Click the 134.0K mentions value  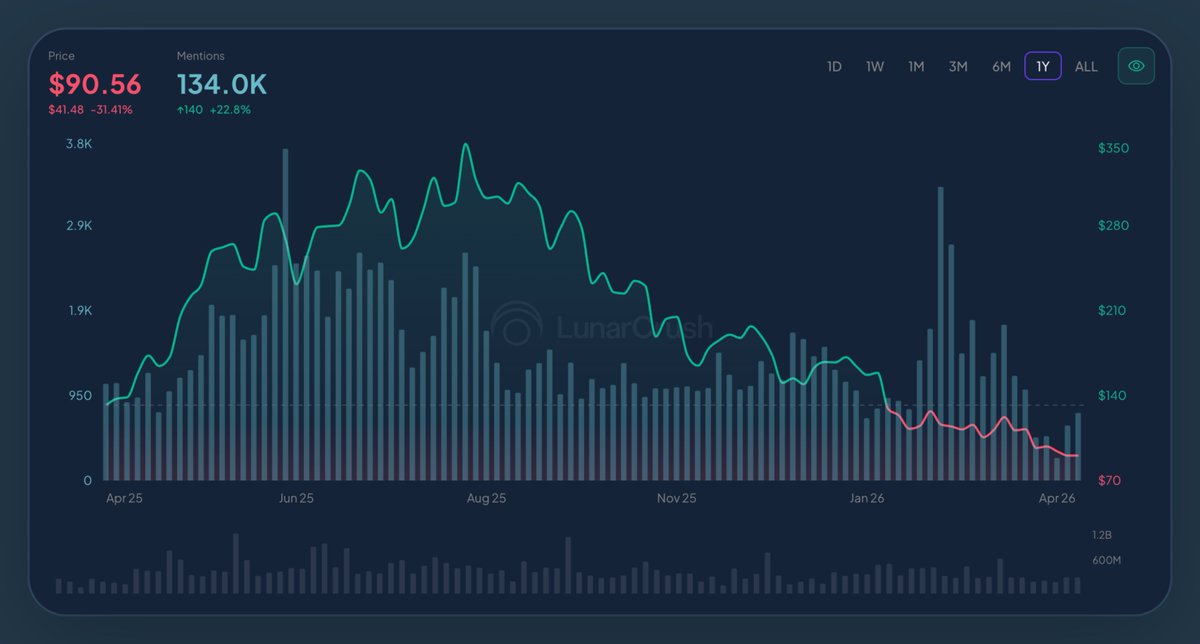pos(222,84)
